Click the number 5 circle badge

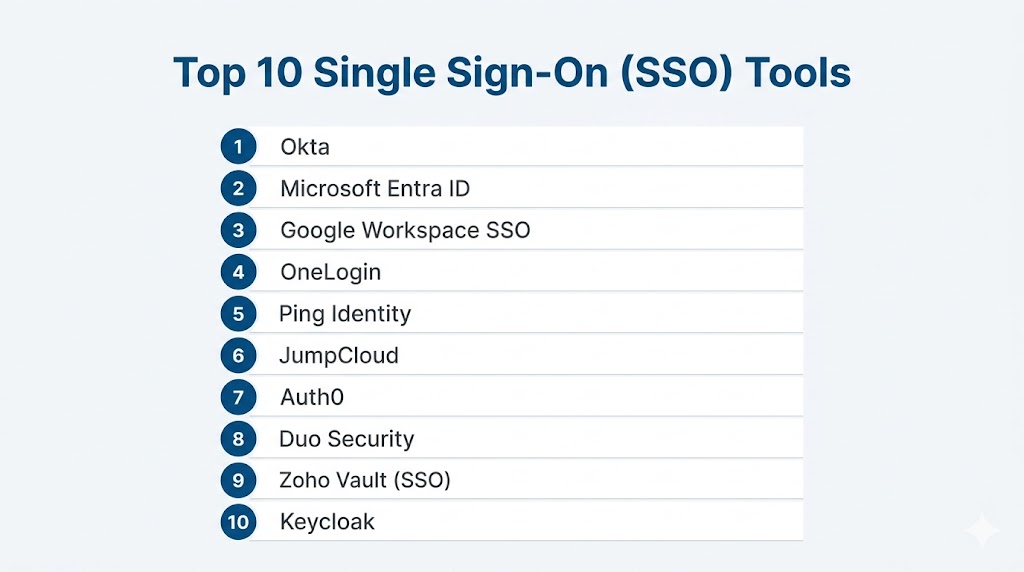[x=238, y=314]
